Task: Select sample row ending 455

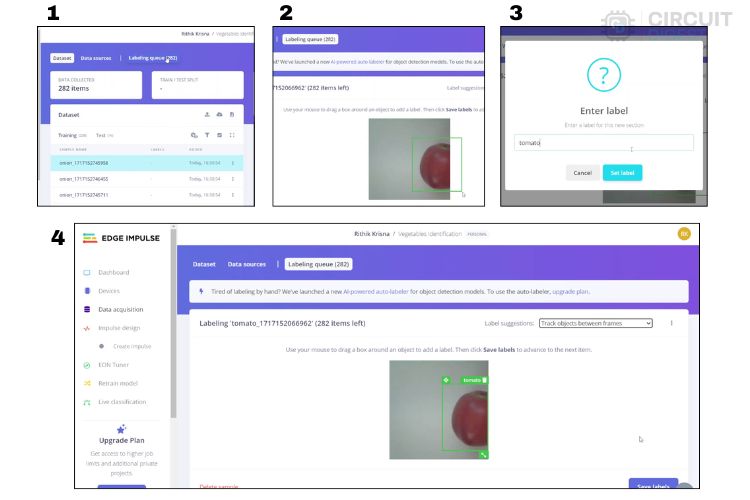Action: (147, 179)
